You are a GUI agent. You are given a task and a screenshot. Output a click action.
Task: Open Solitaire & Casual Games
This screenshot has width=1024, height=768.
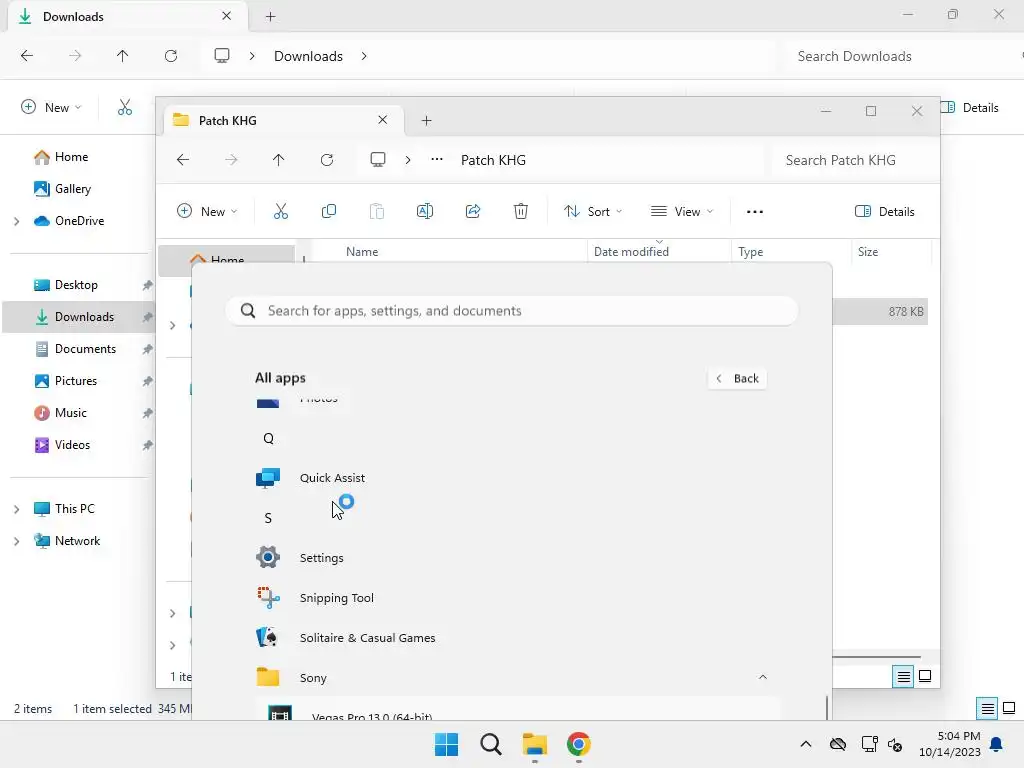click(367, 637)
